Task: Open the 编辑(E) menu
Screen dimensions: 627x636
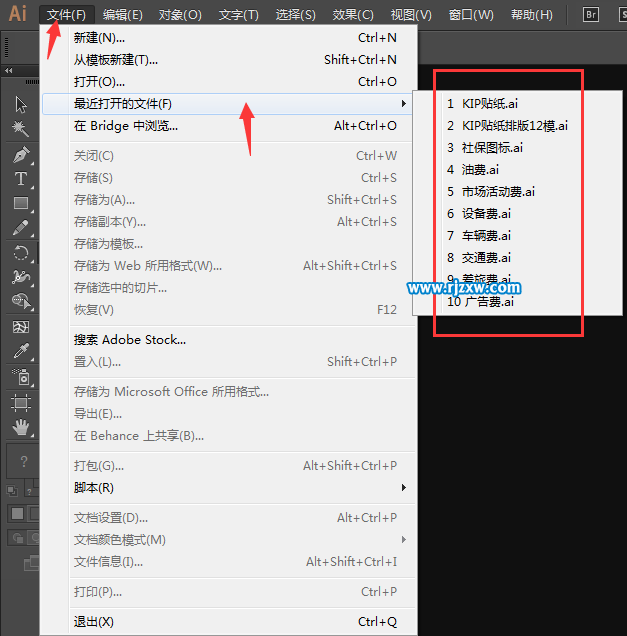Action: click(x=122, y=15)
